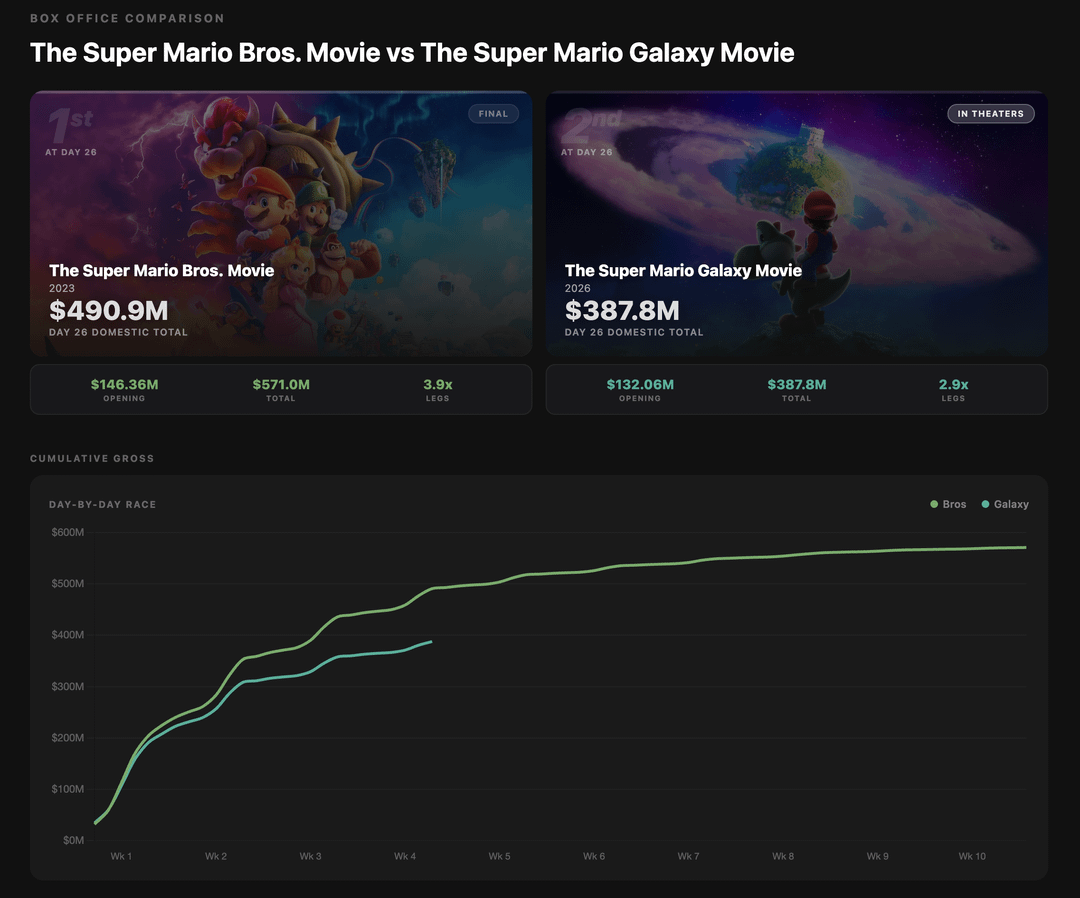The width and height of the screenshot is (1080, 898).
Task: Click the Bowser artwork on Bros poster
Action: pos(300,140)
